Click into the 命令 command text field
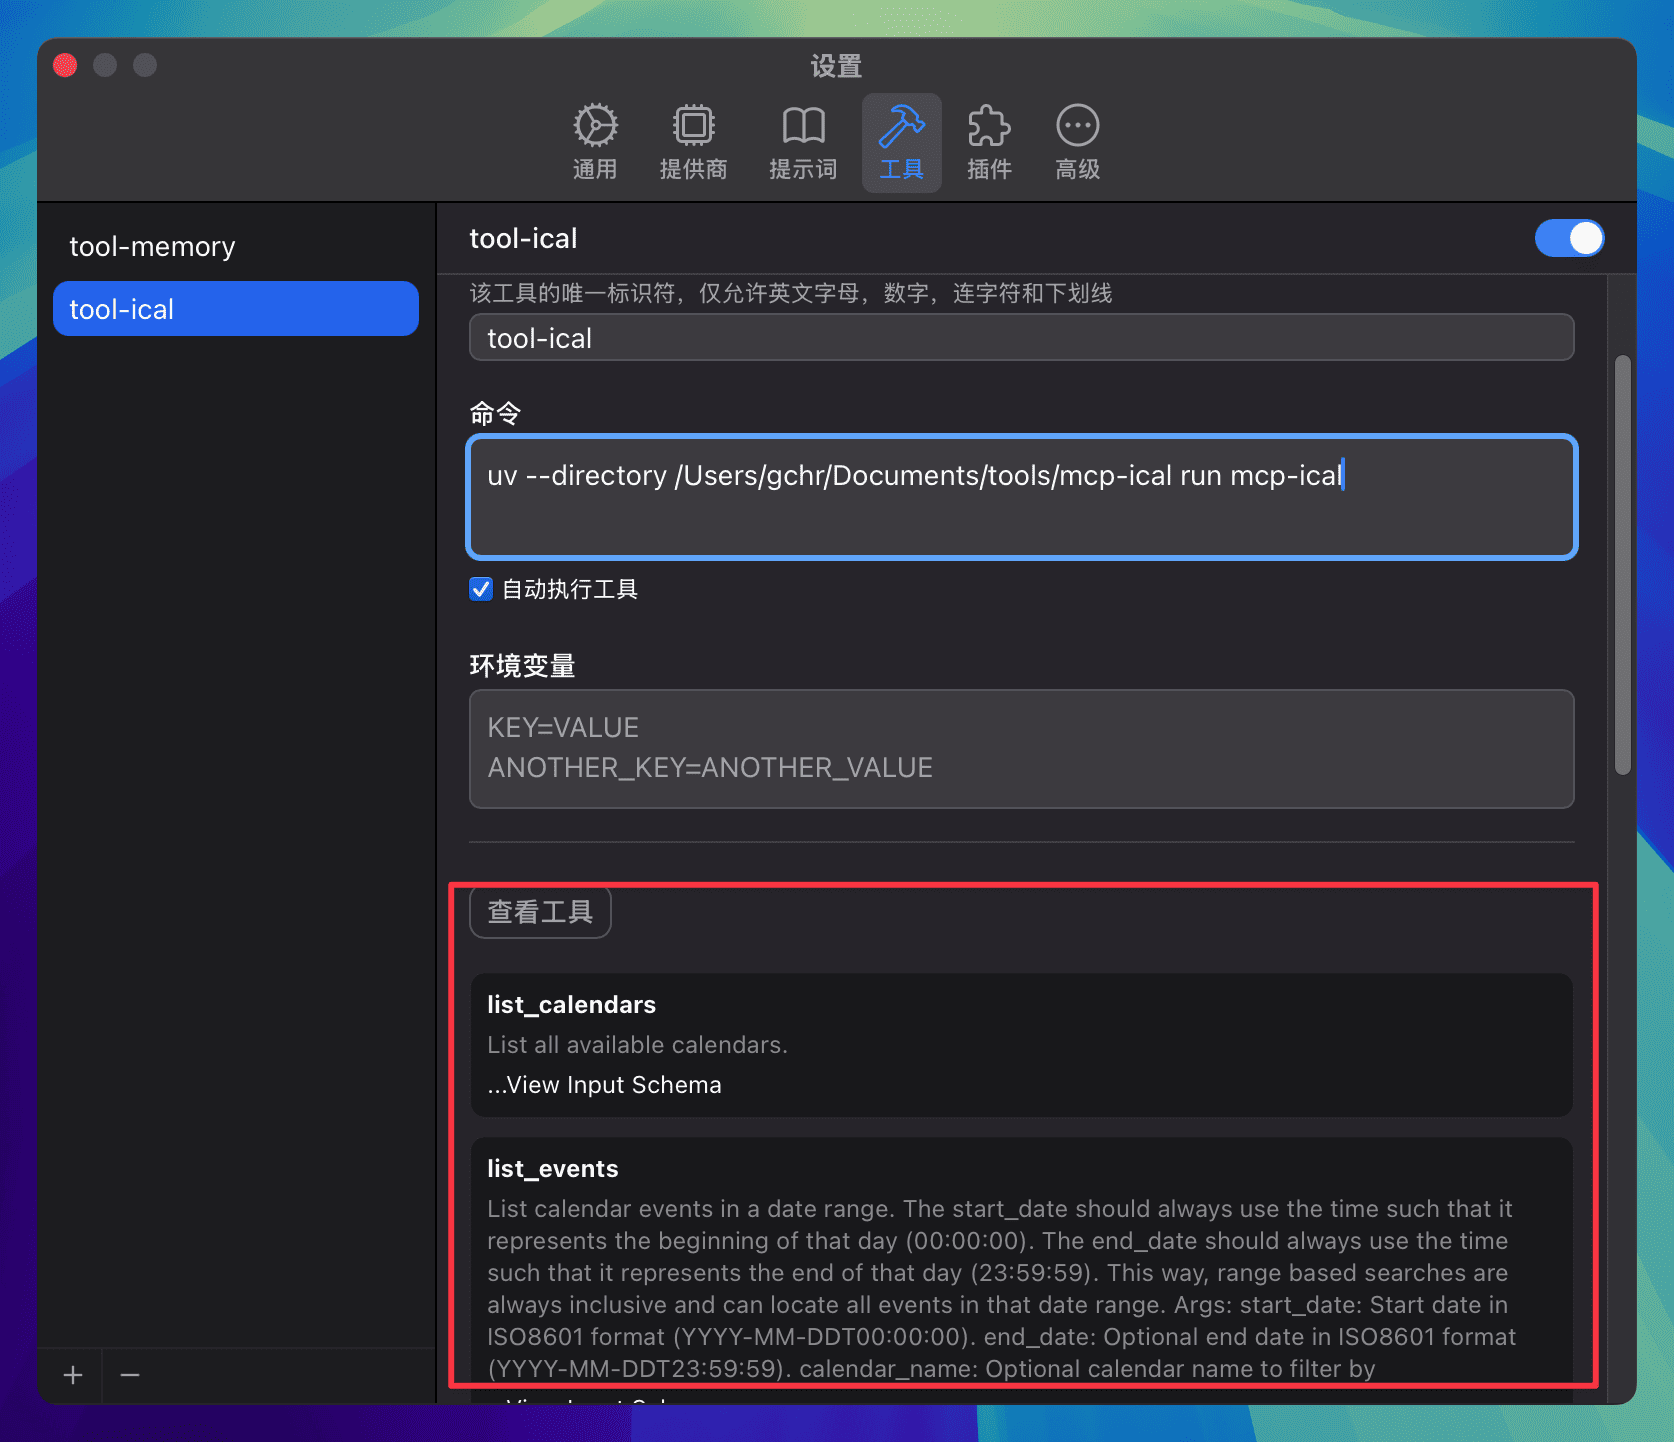1674x1442 pixels. coord(1021,497)
